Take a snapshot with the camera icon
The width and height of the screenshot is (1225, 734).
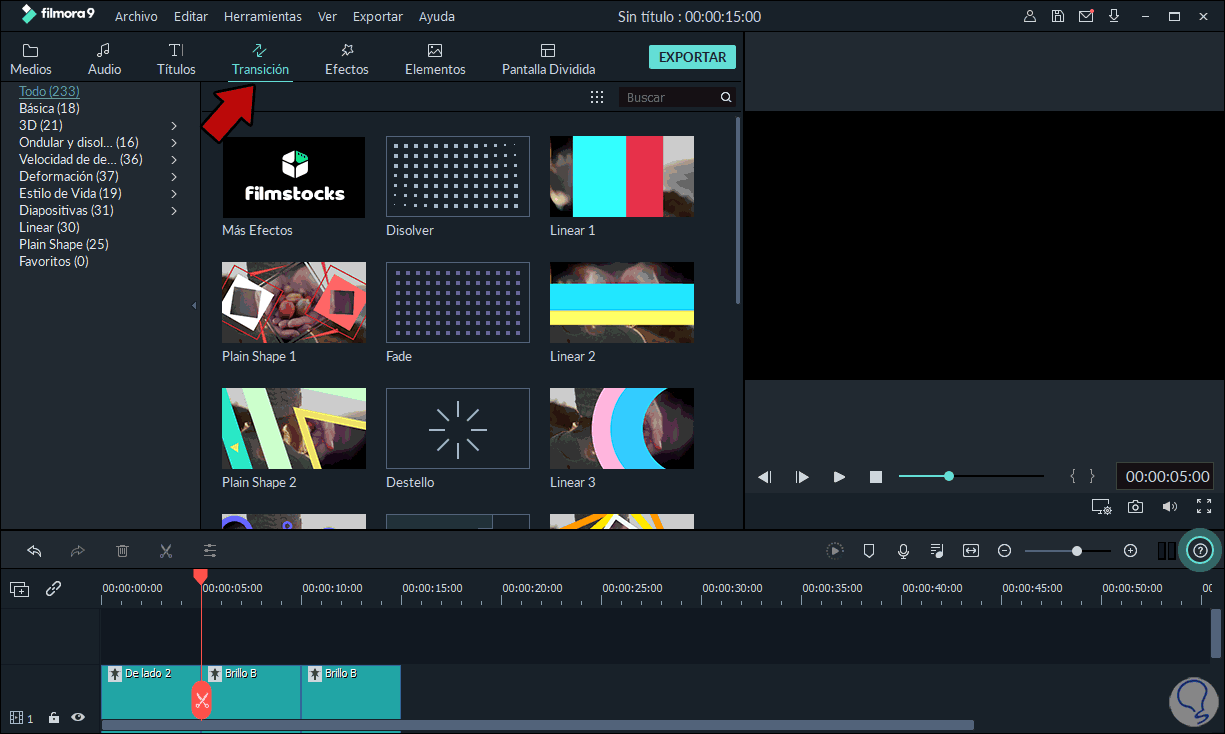point(1135,506)
